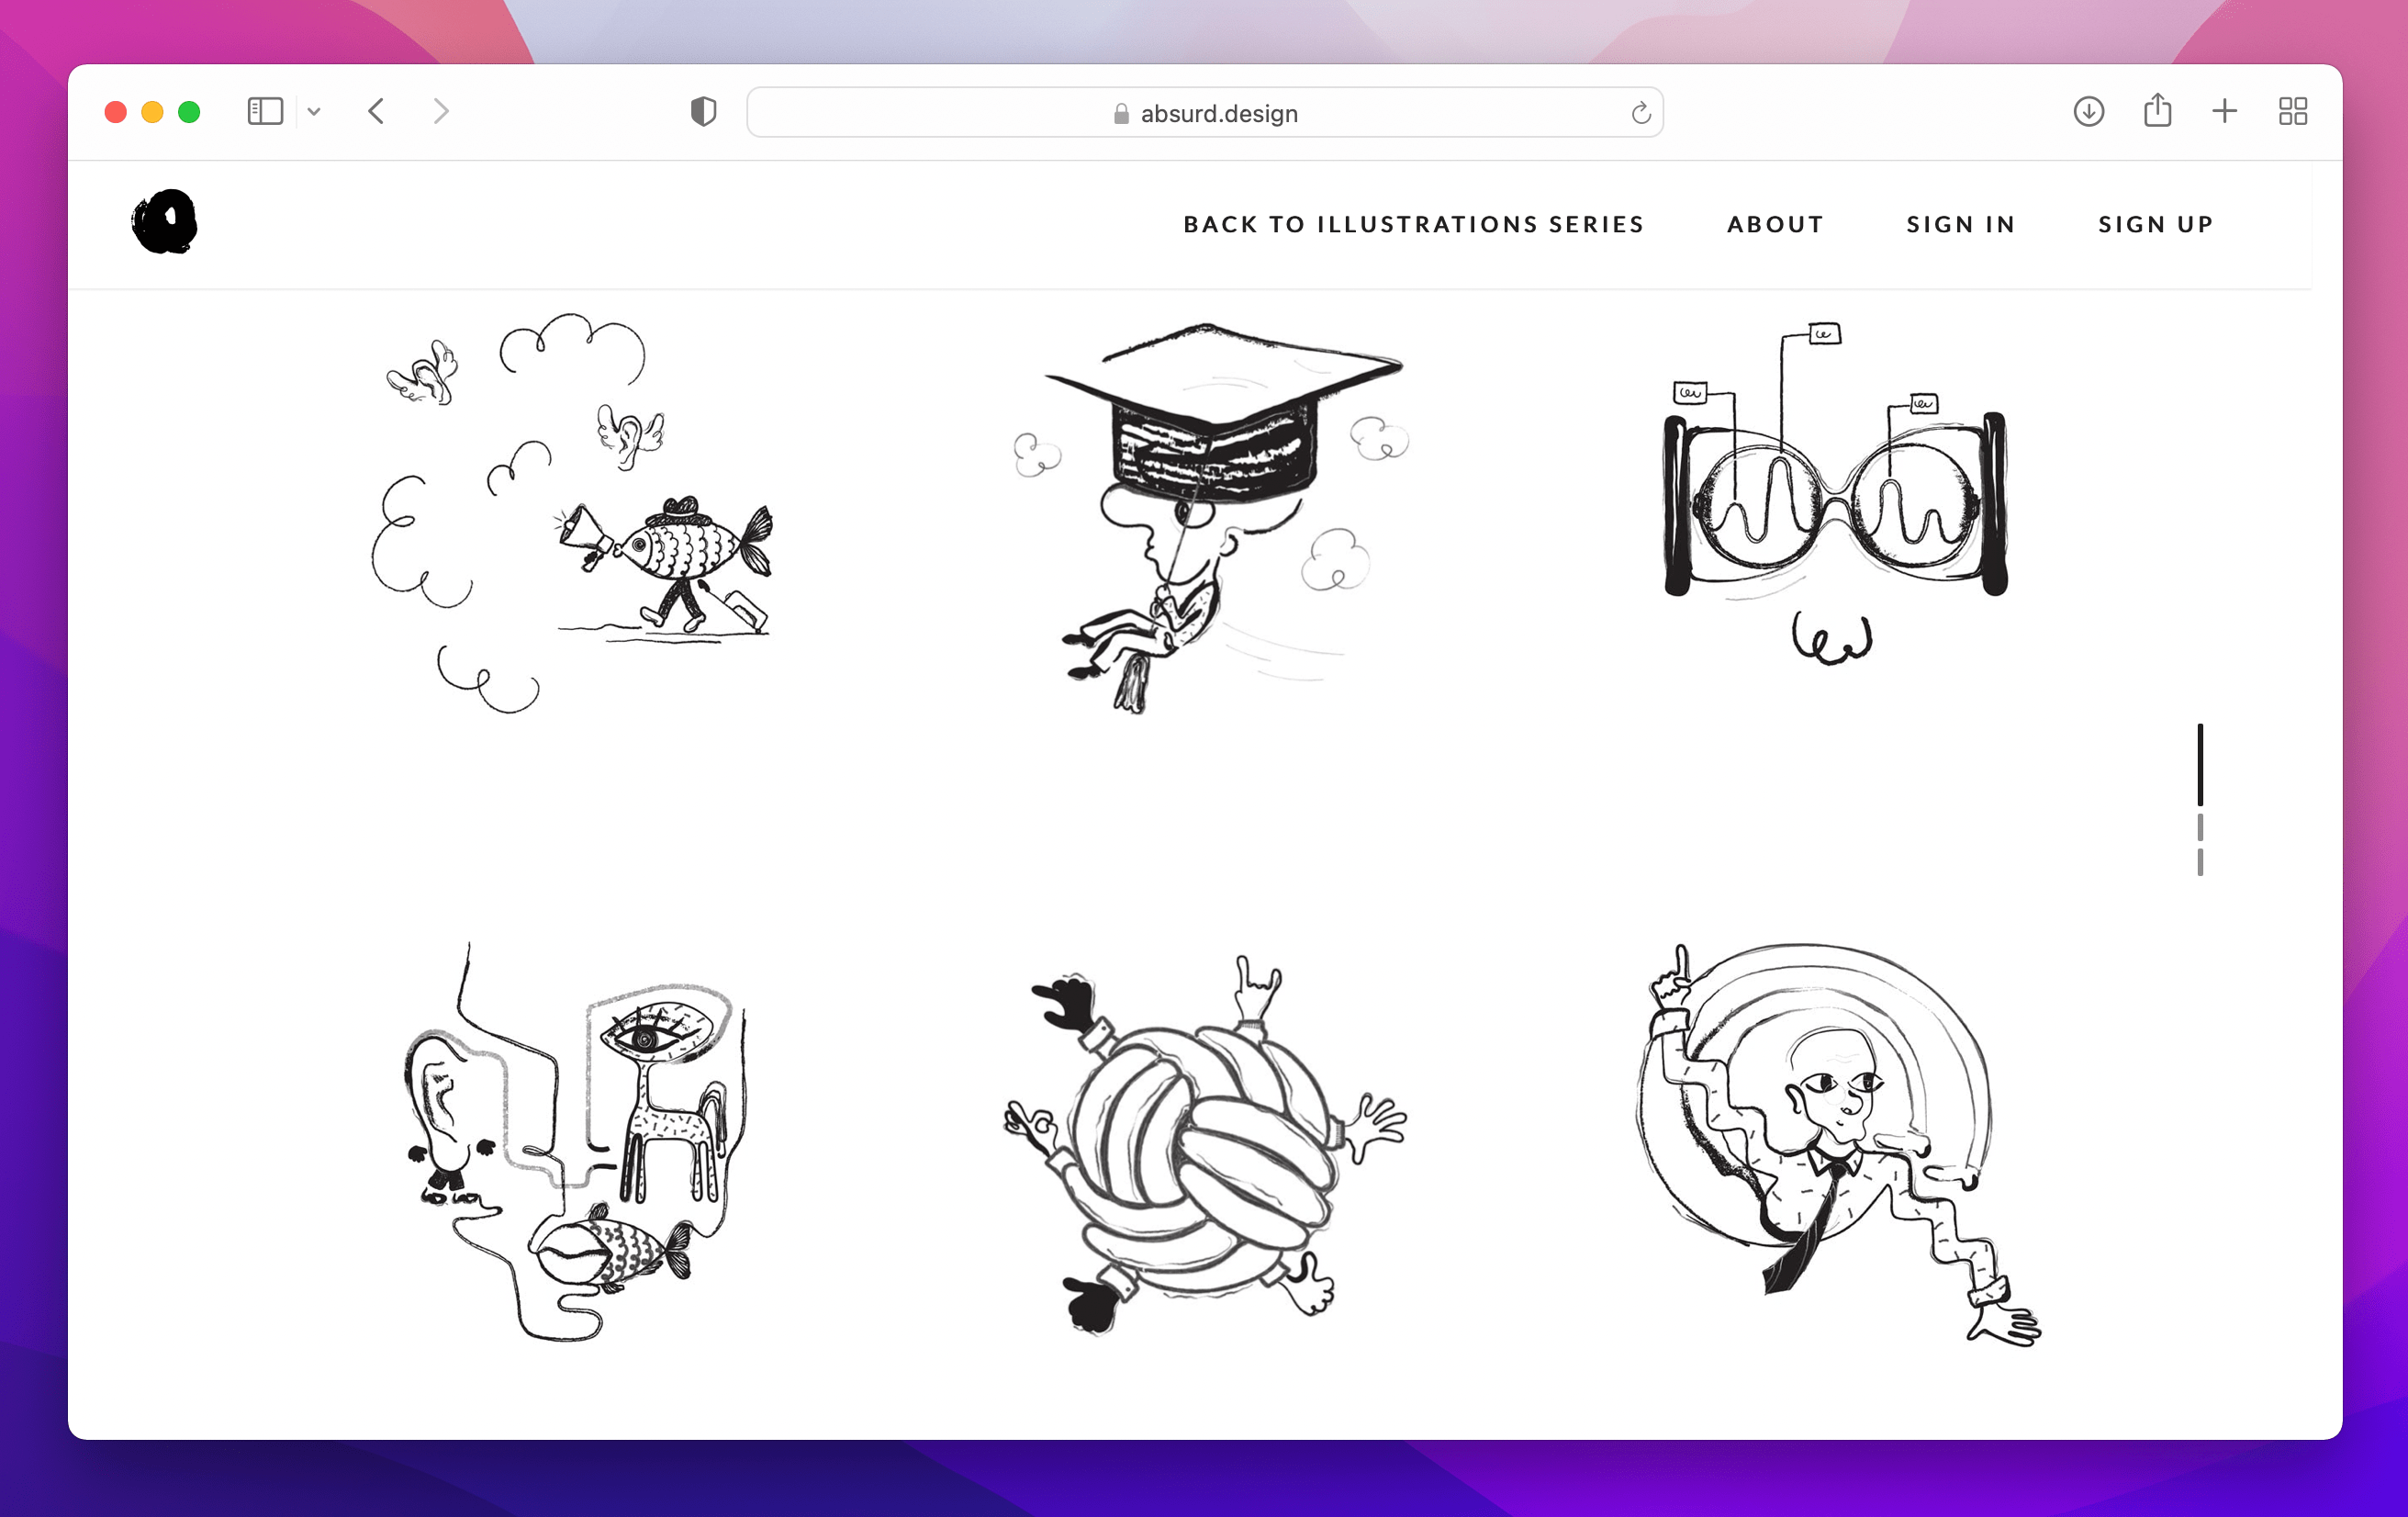Click BACK TO ILLUSTRATIONS SERIES

1414,224
